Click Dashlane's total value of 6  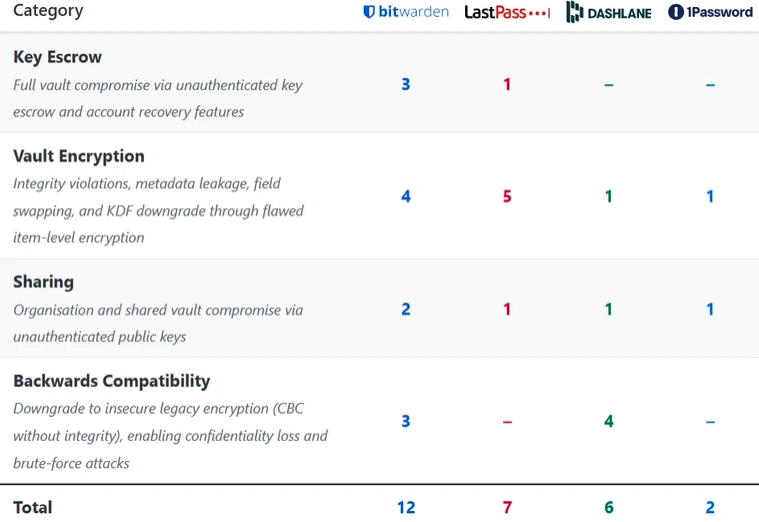click(609, 507)
